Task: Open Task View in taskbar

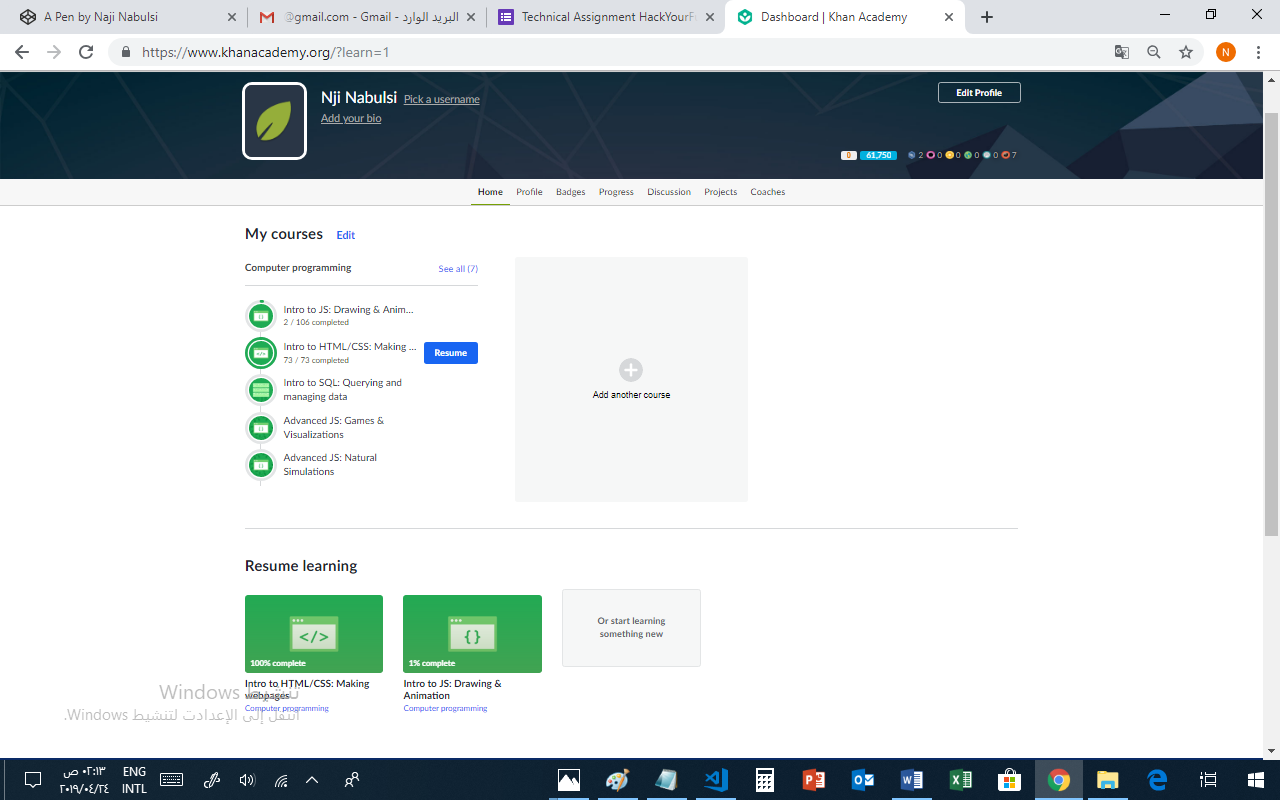Action: click(1208, 780)
